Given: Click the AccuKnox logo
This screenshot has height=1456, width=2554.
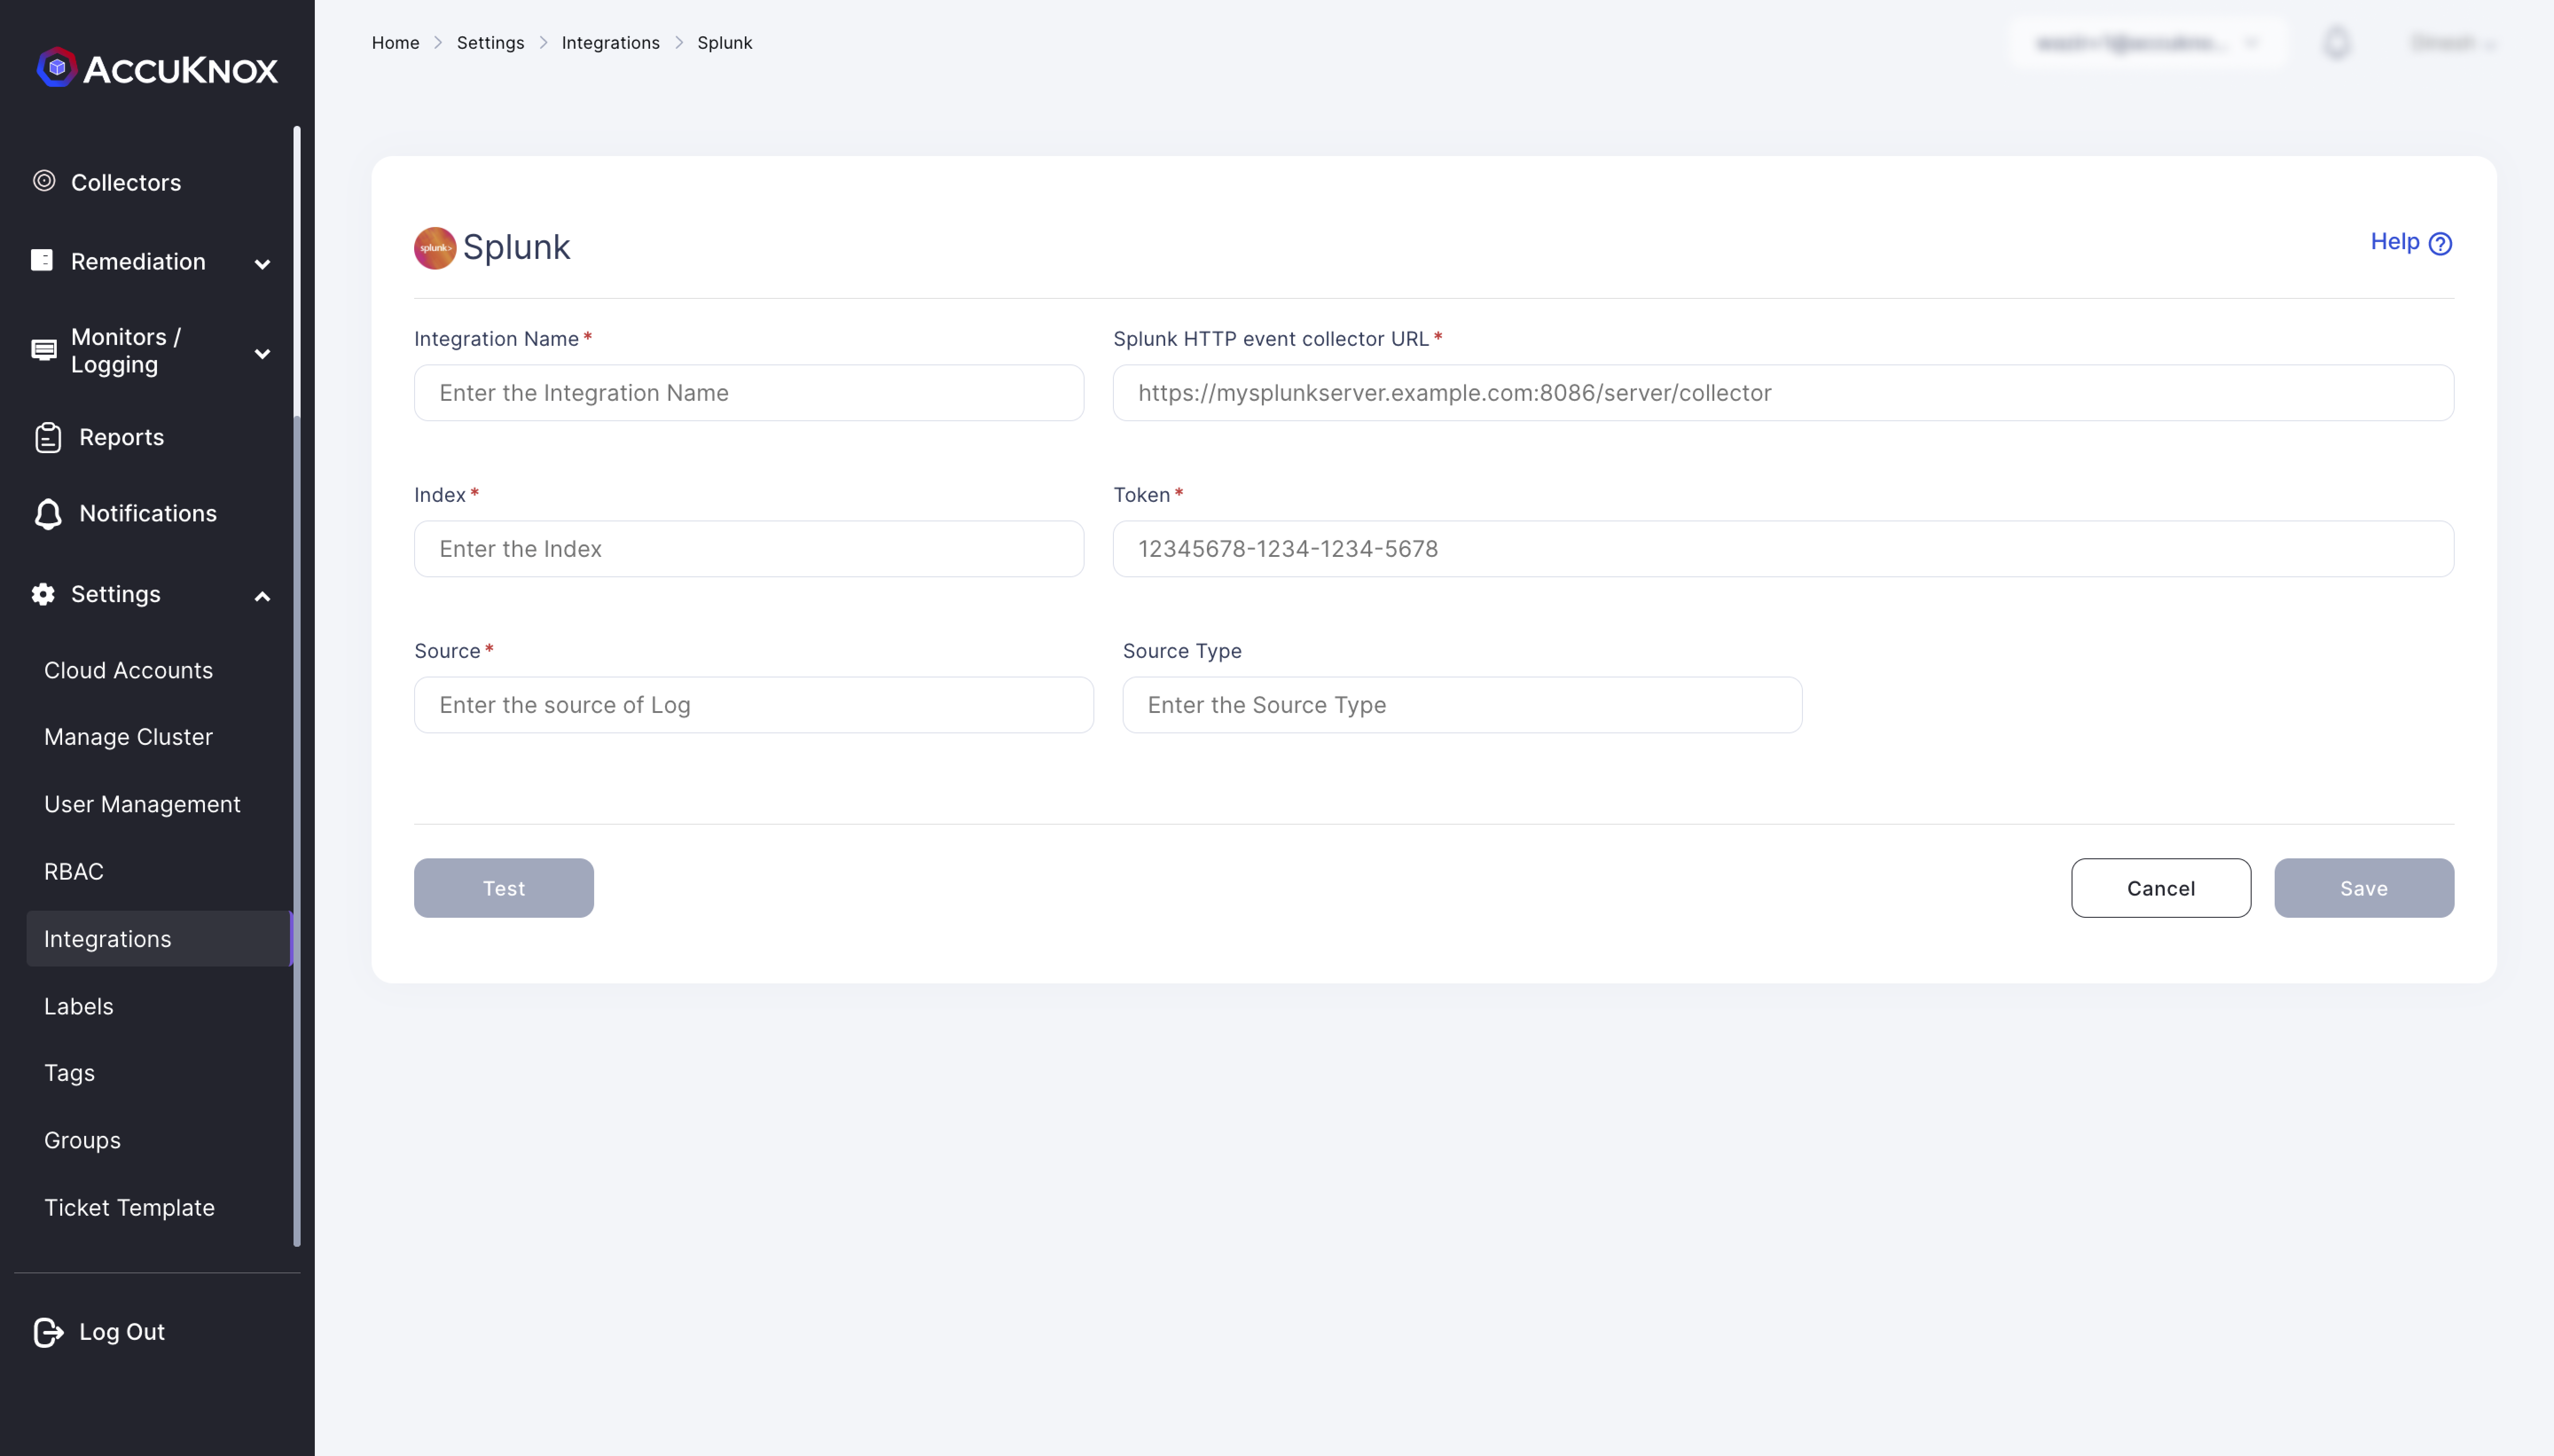Looking at the screenshot, I should pos(157,68).
